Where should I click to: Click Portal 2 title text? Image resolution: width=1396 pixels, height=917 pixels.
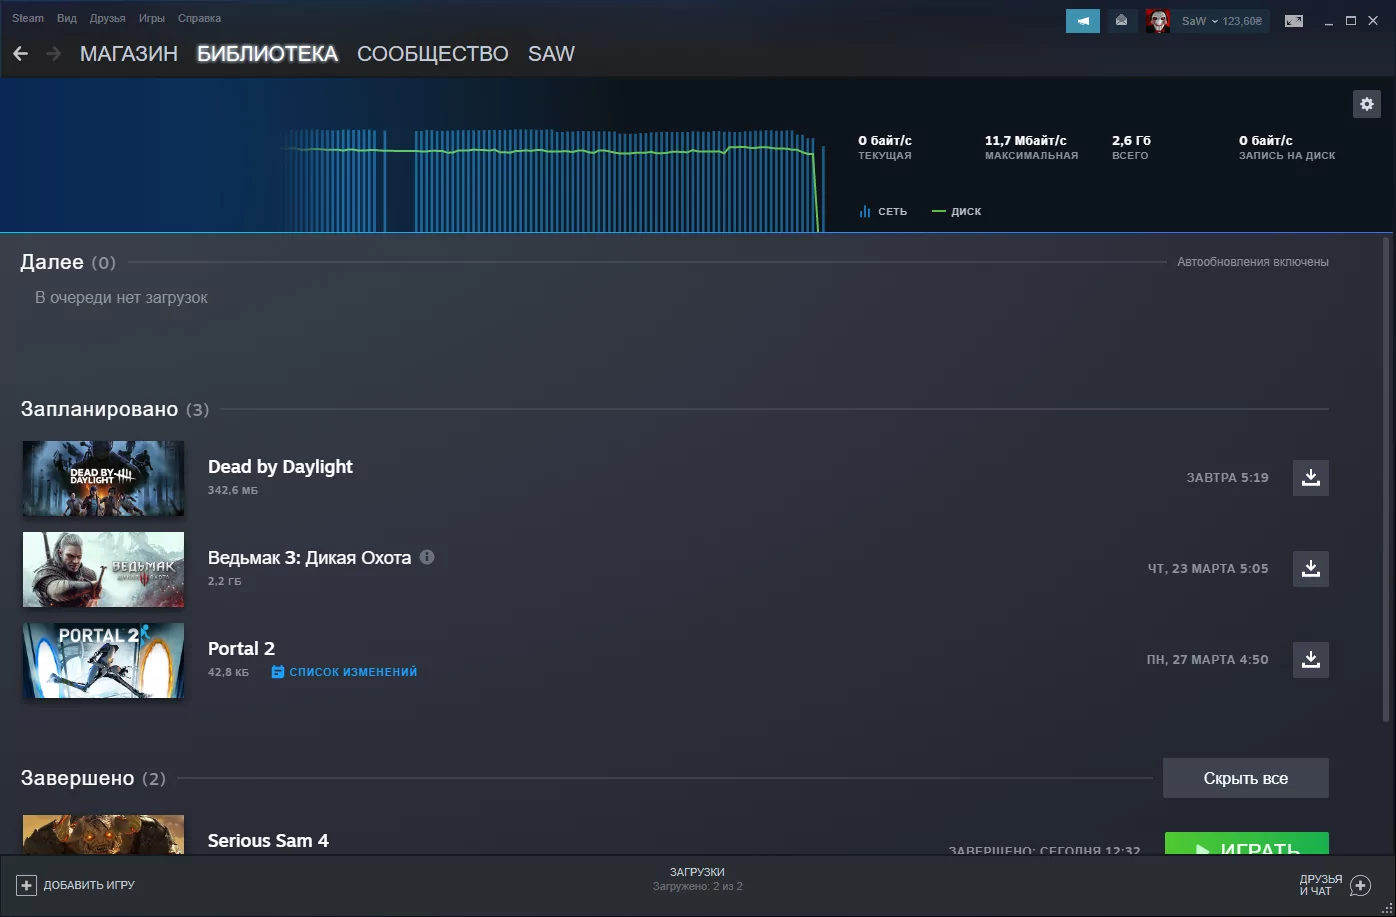(241, 649)
